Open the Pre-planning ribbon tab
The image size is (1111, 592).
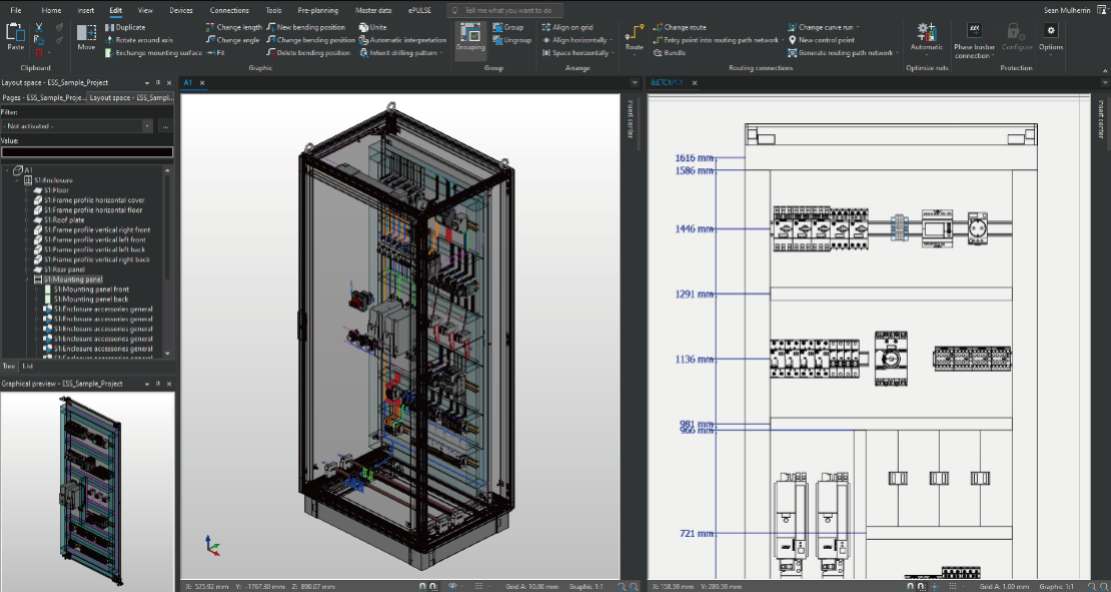[x=317, y=10]
